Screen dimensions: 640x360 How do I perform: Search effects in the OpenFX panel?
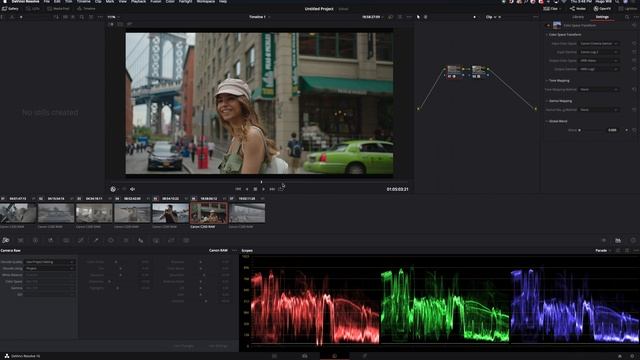coord(627,17)
